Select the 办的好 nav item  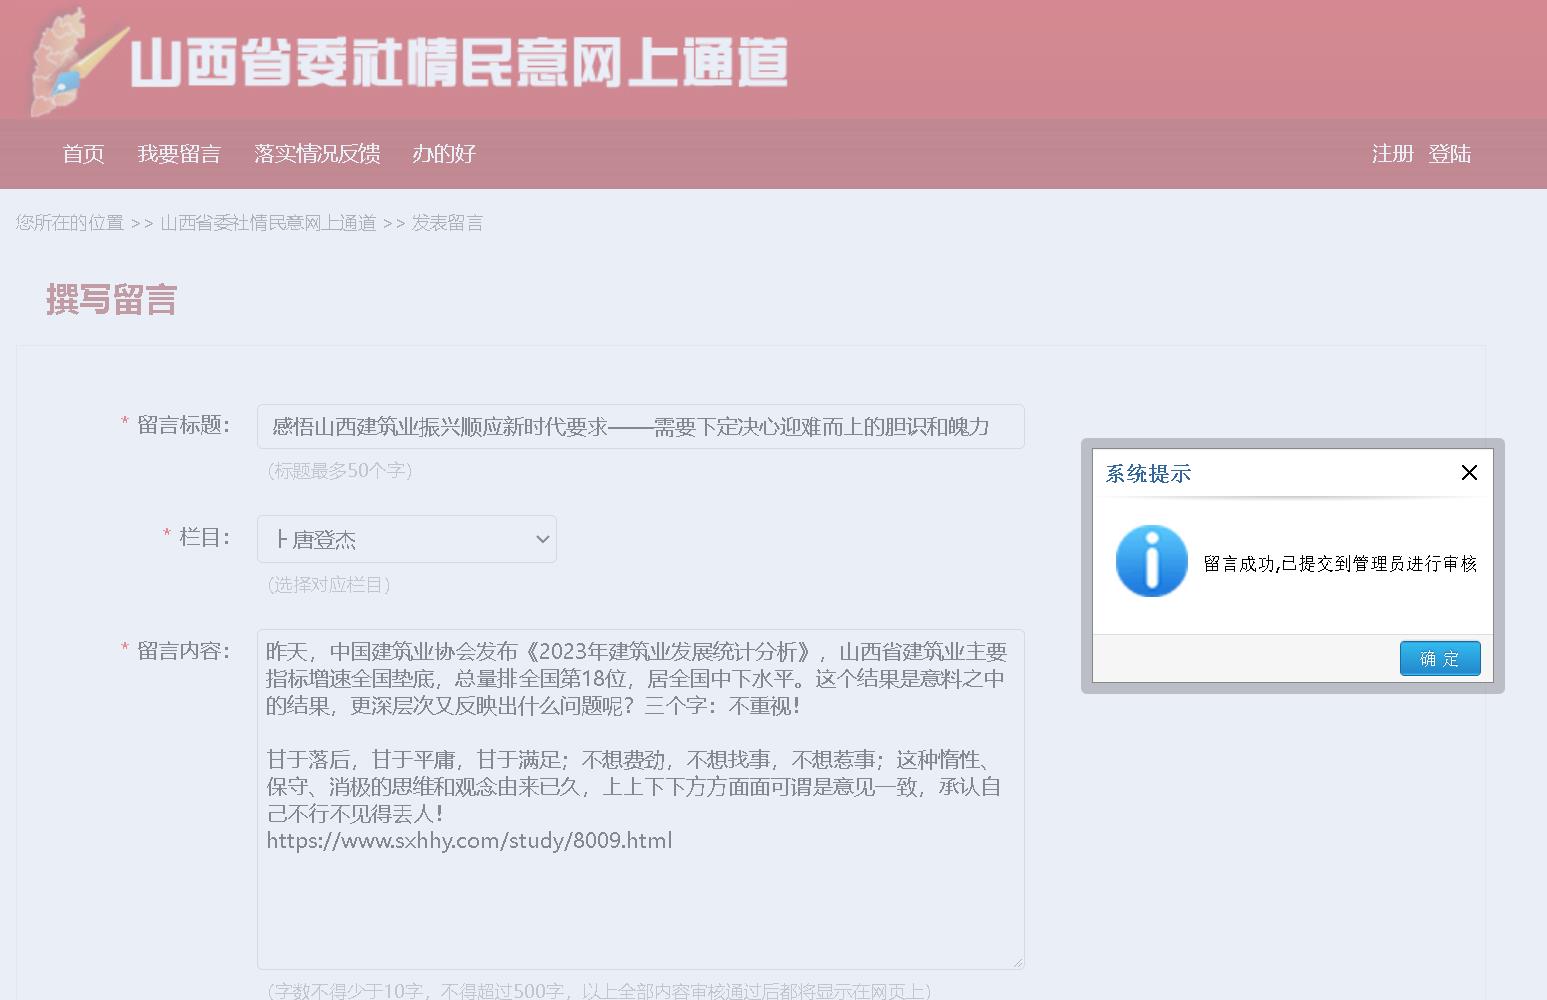click(444, 154)
